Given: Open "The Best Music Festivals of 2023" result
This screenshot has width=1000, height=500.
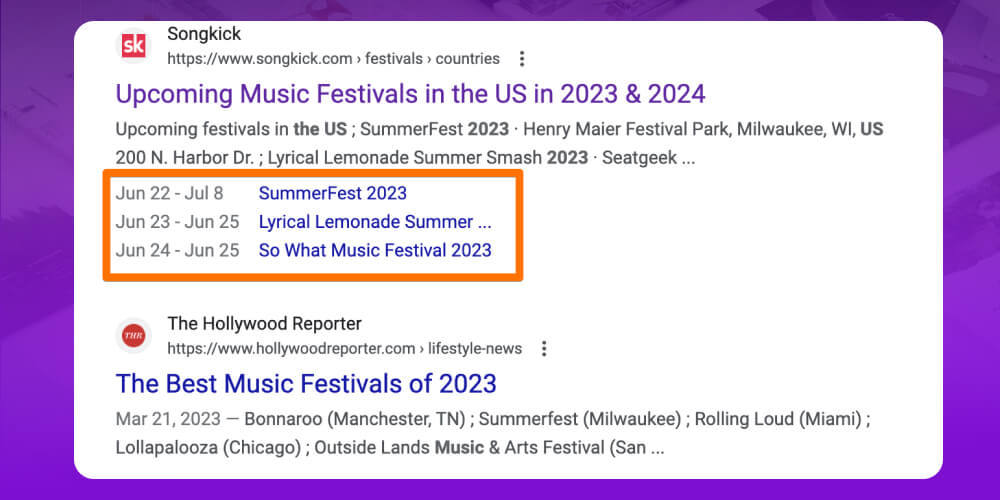Looking at the screenshot, I should point(306,384).
